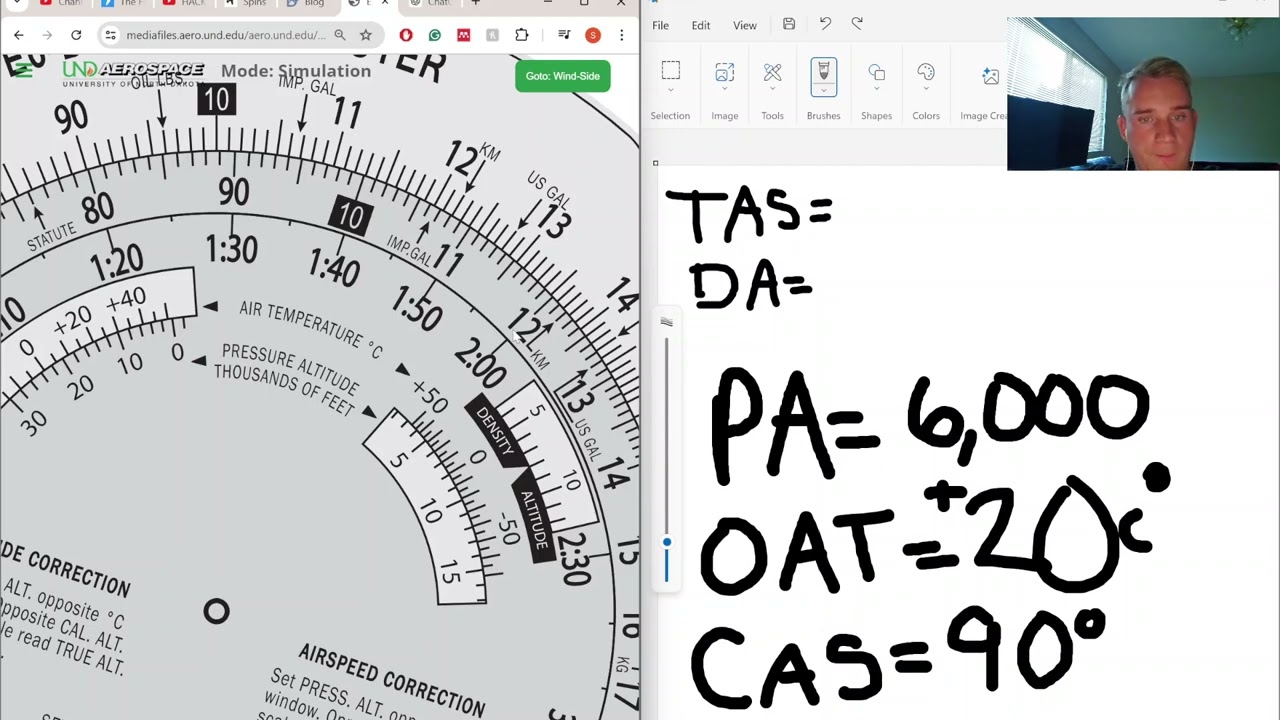Select the Brushes tool in Paint
Viewport: 1280px width, 720px height.
click(x=824, y=72)
